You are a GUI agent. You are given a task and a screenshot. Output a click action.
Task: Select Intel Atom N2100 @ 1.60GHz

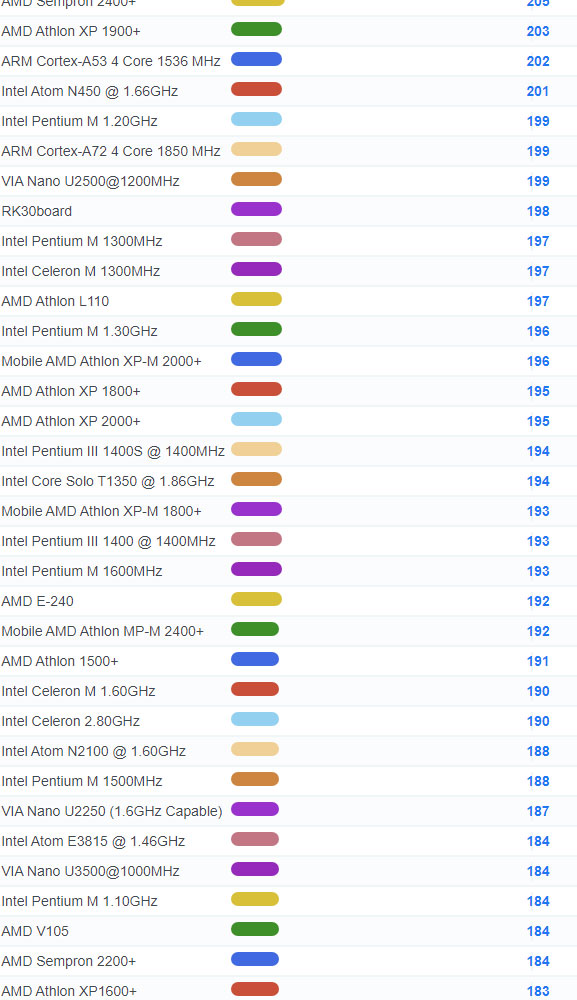point(93,751)
